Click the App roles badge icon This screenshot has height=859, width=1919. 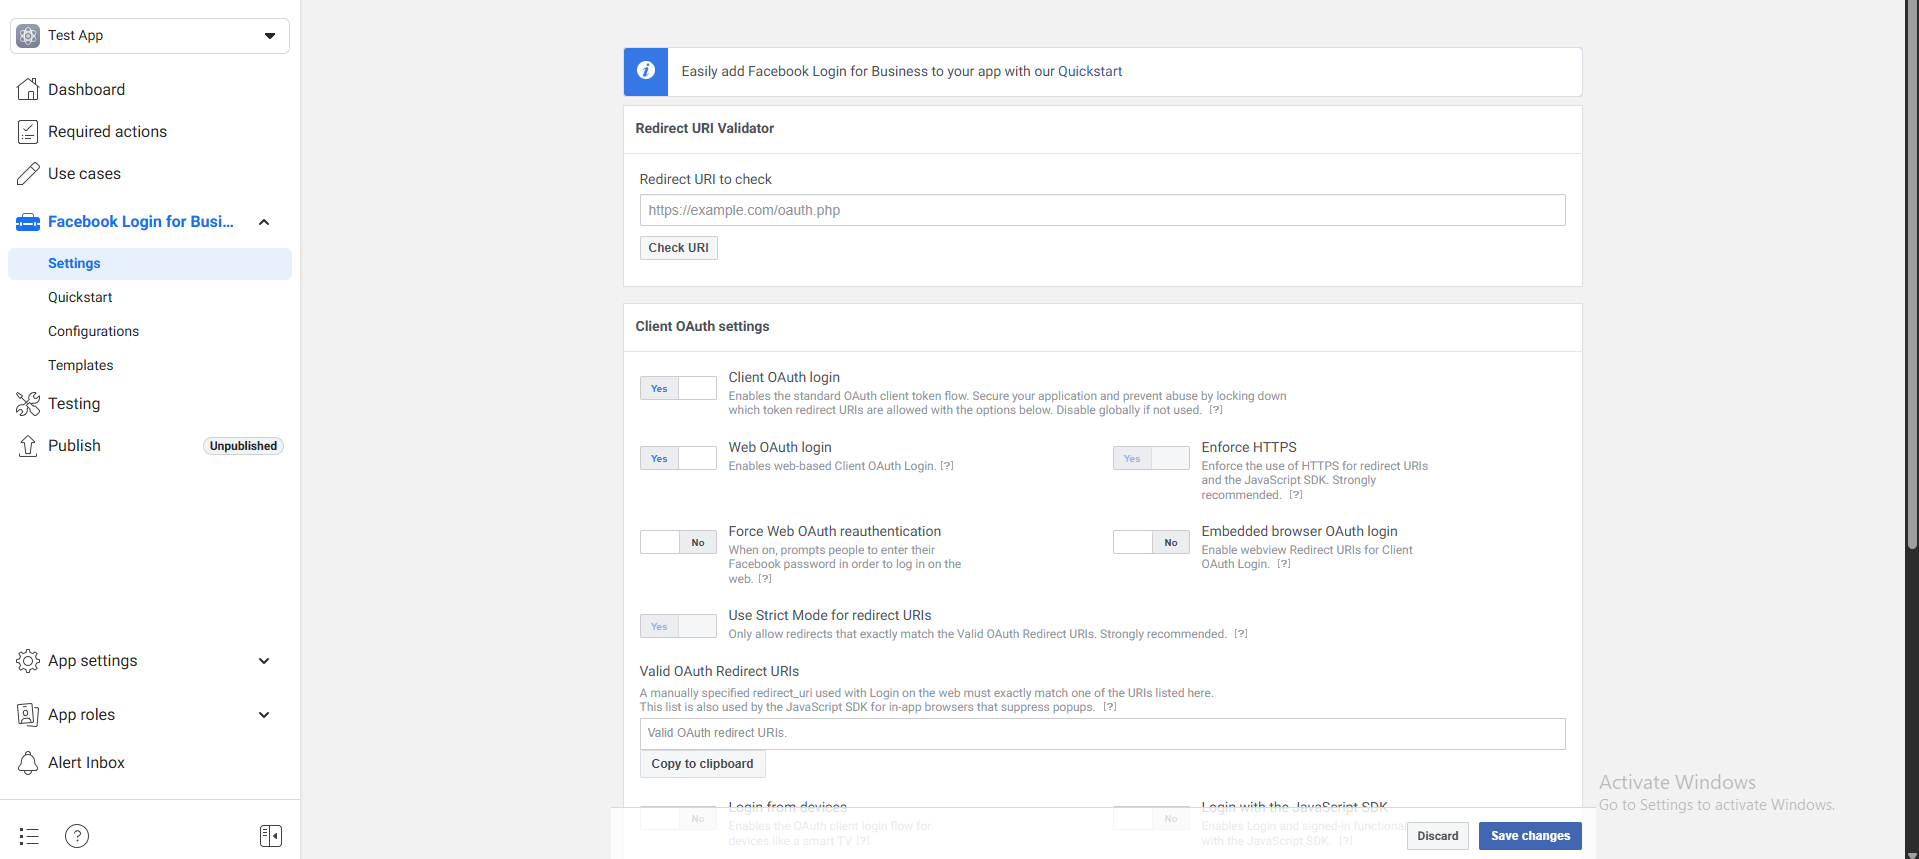(28, 715)
